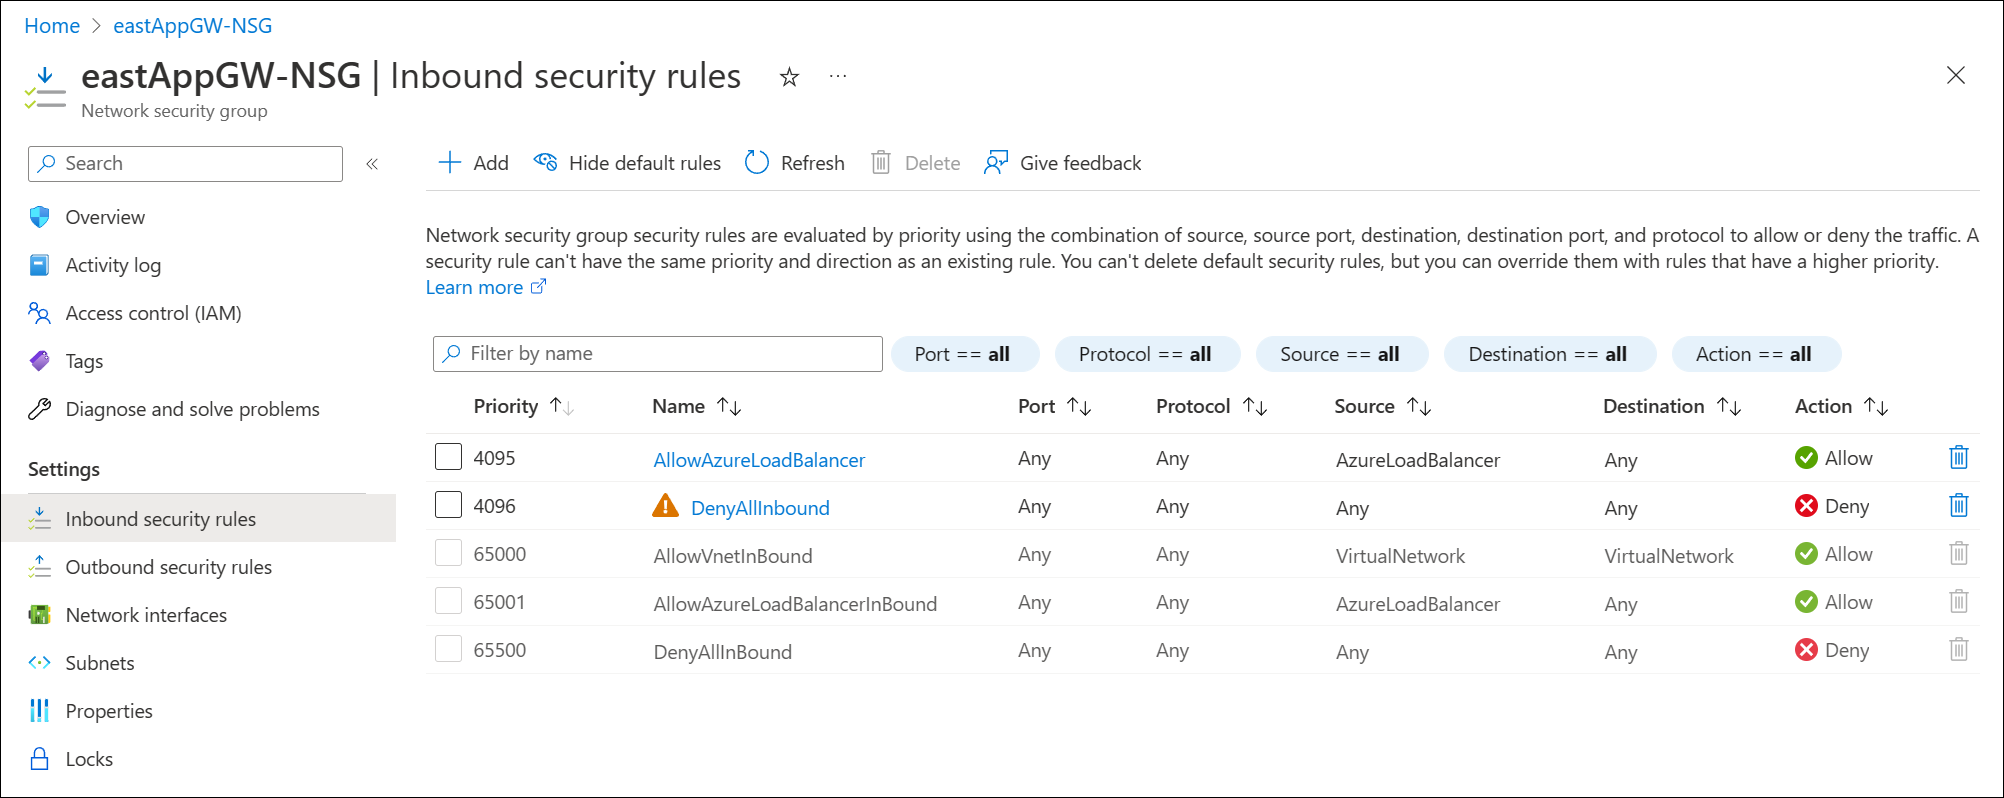Open the Protocol filter pill

(1145, 354)
